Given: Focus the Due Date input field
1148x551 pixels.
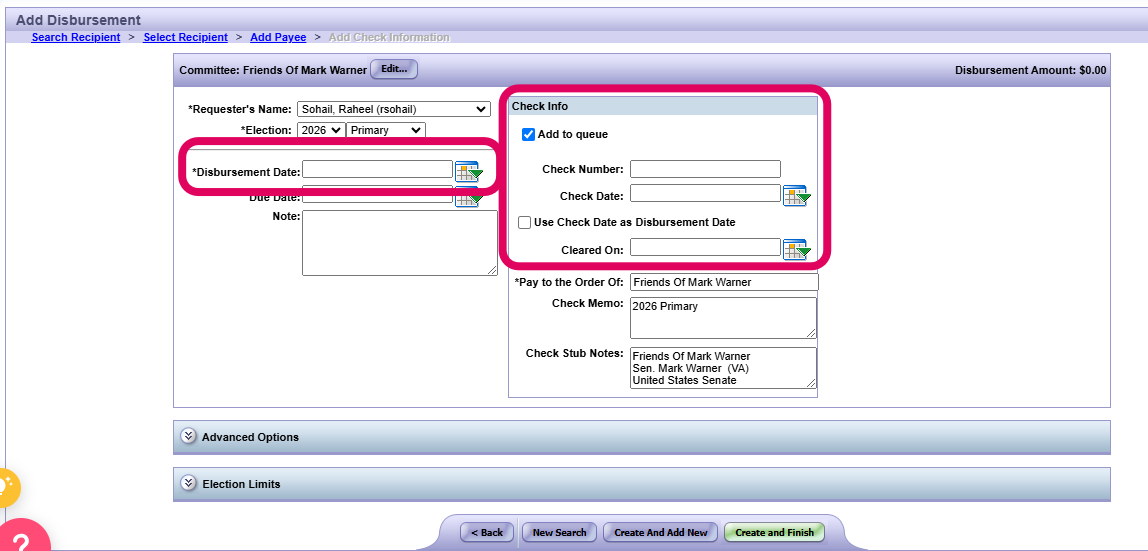Looking at the screenshot, I should click(378, 195).
